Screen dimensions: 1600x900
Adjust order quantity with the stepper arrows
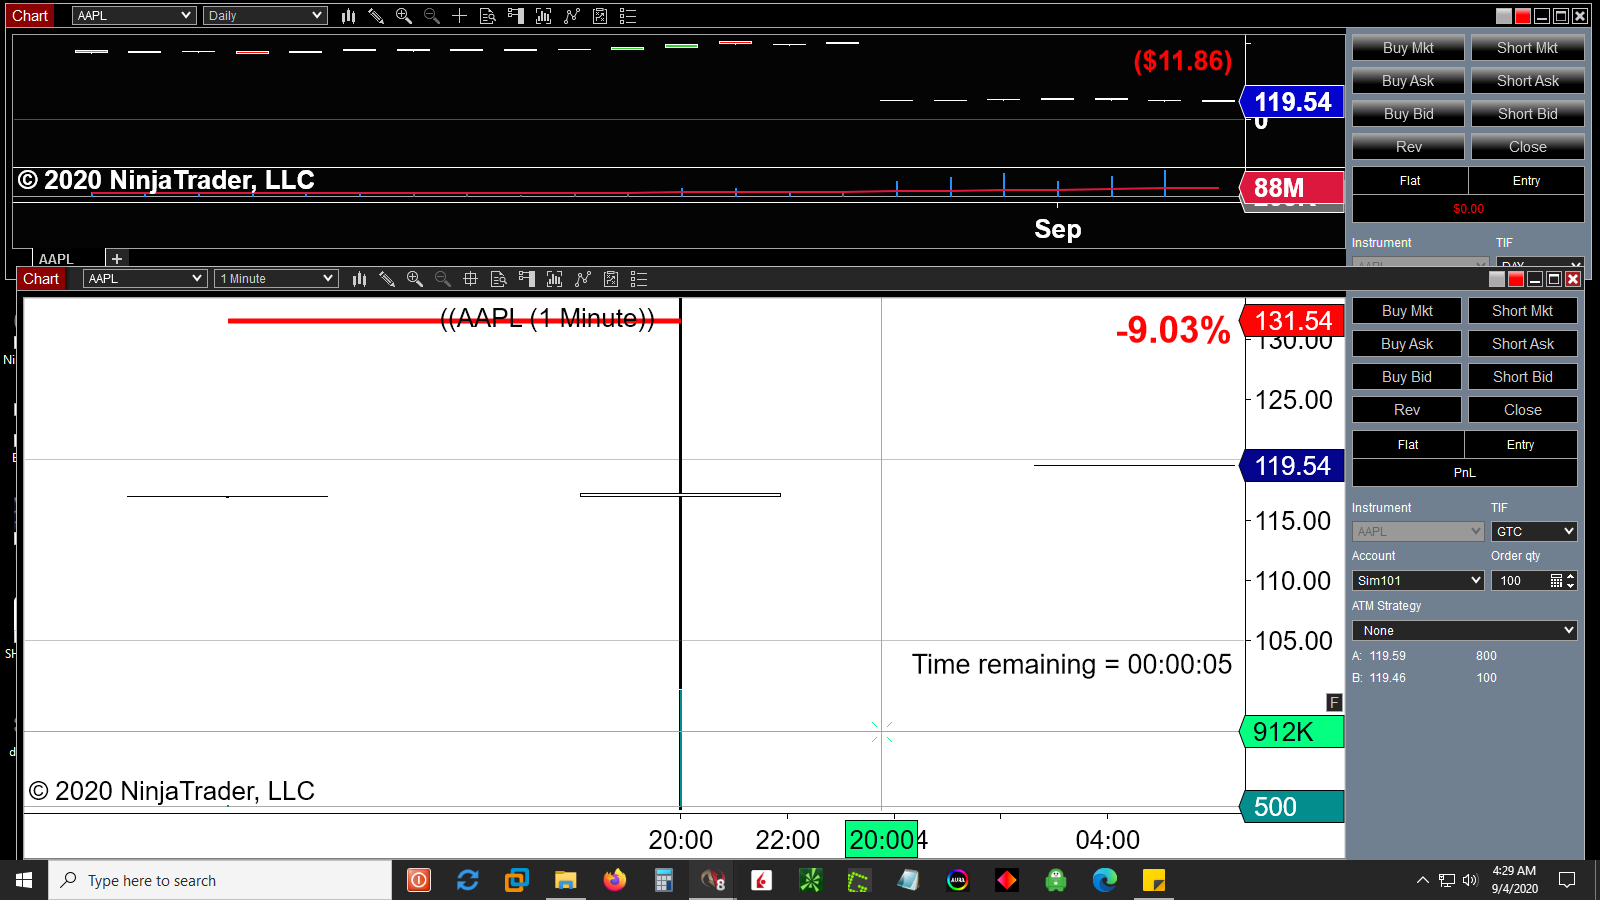1571,581
